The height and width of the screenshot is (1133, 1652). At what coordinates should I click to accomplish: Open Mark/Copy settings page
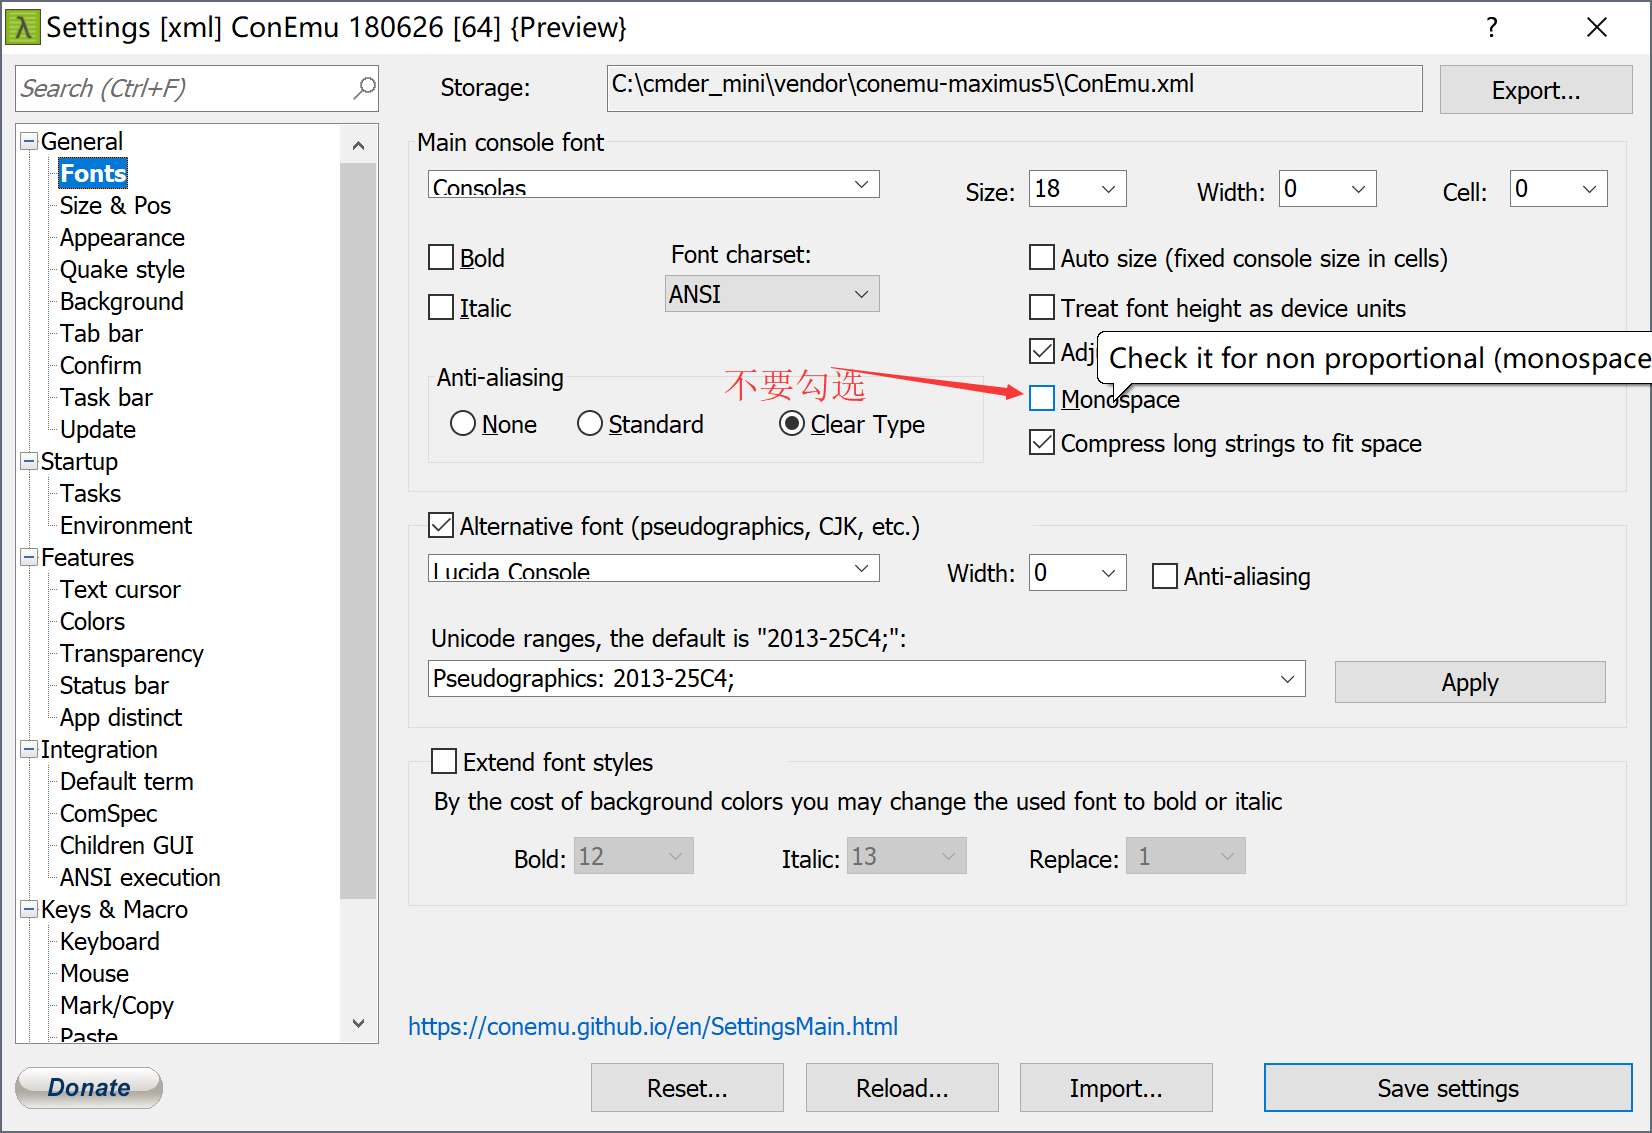point(116,1005)
